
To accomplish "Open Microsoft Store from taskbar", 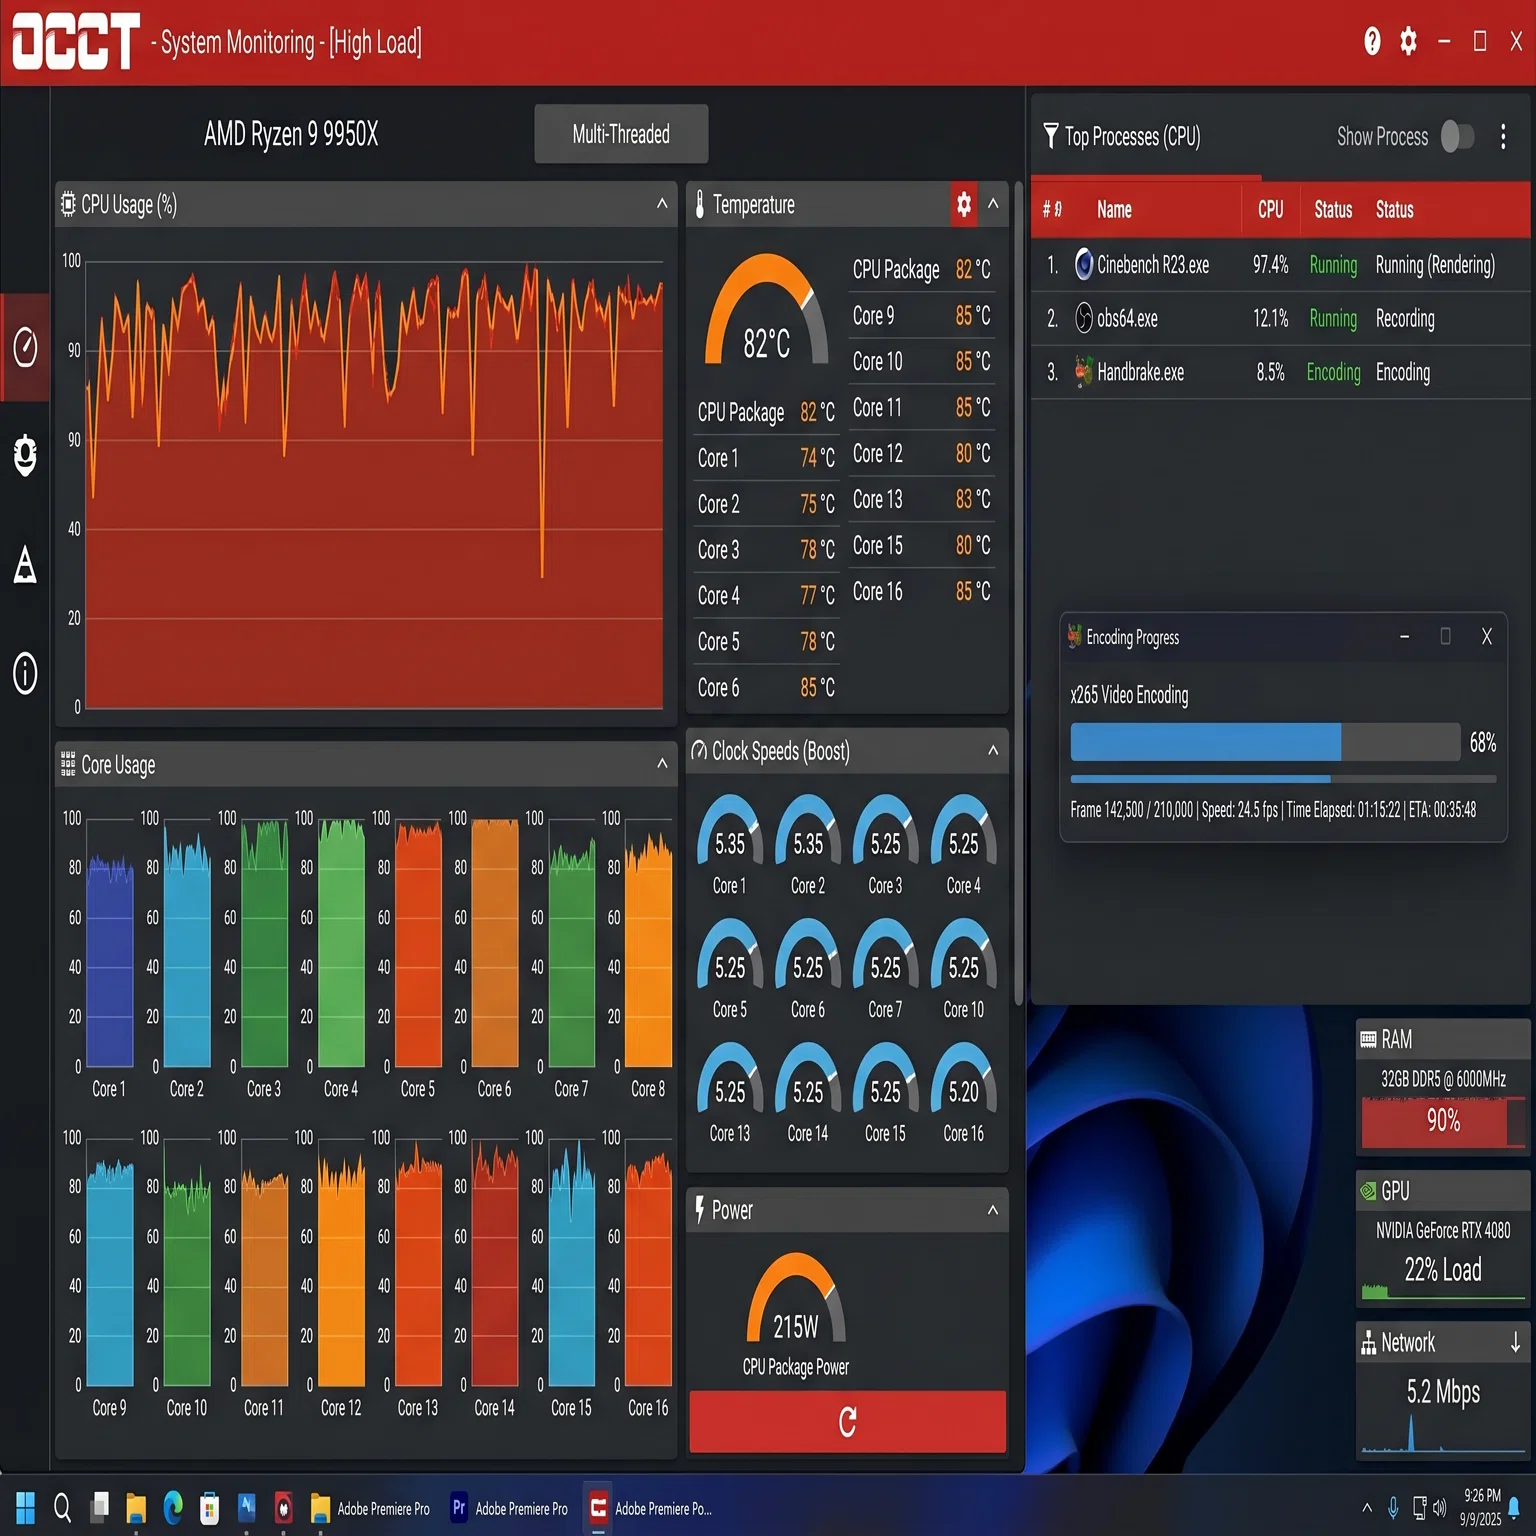I will click(x=209, y=1507).
